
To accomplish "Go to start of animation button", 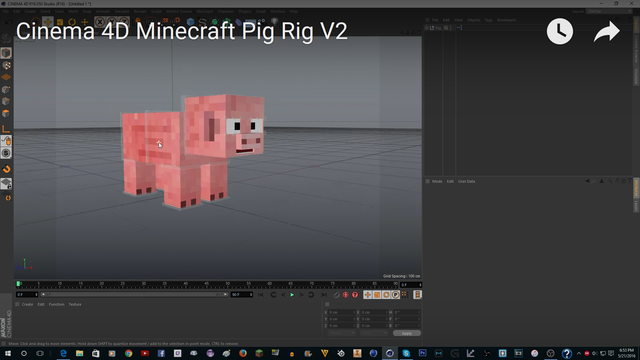I will (x=261, y=295).
